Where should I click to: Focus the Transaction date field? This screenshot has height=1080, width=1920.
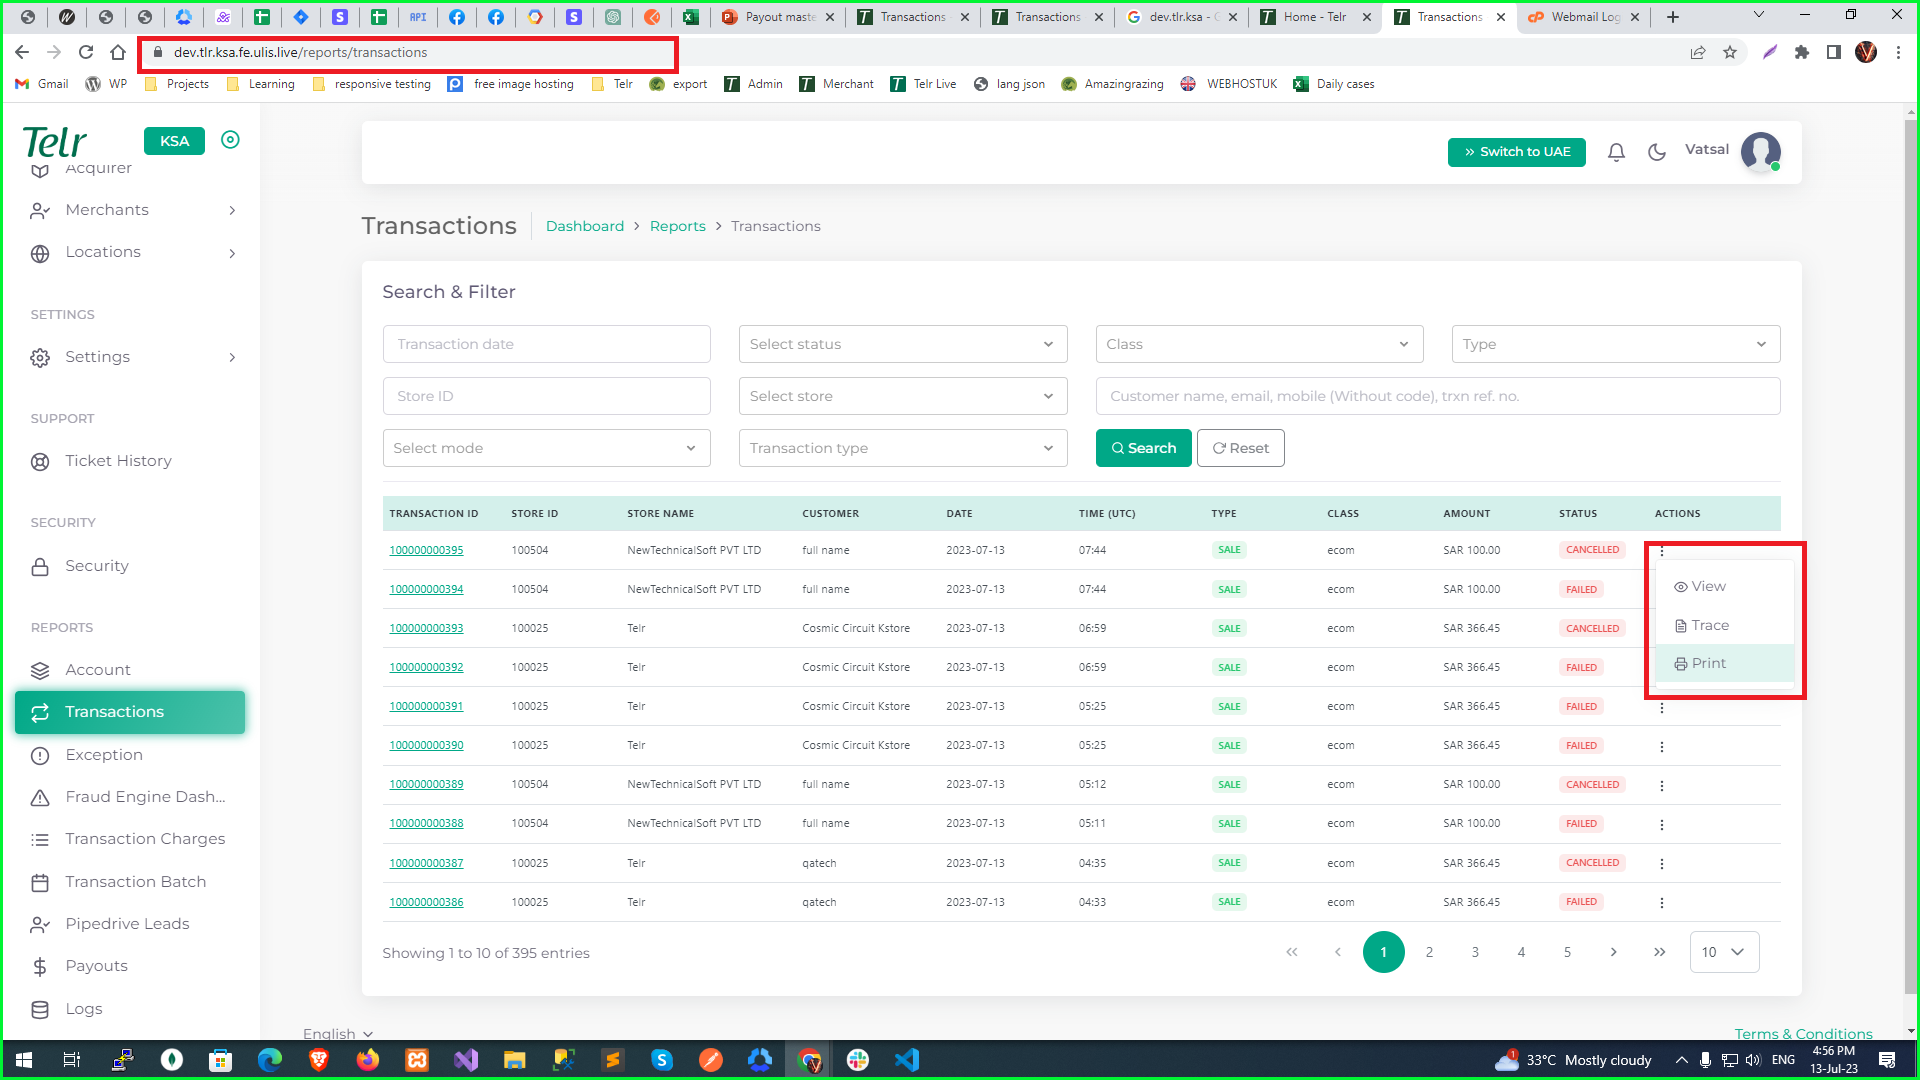click(x=546, y=344)
